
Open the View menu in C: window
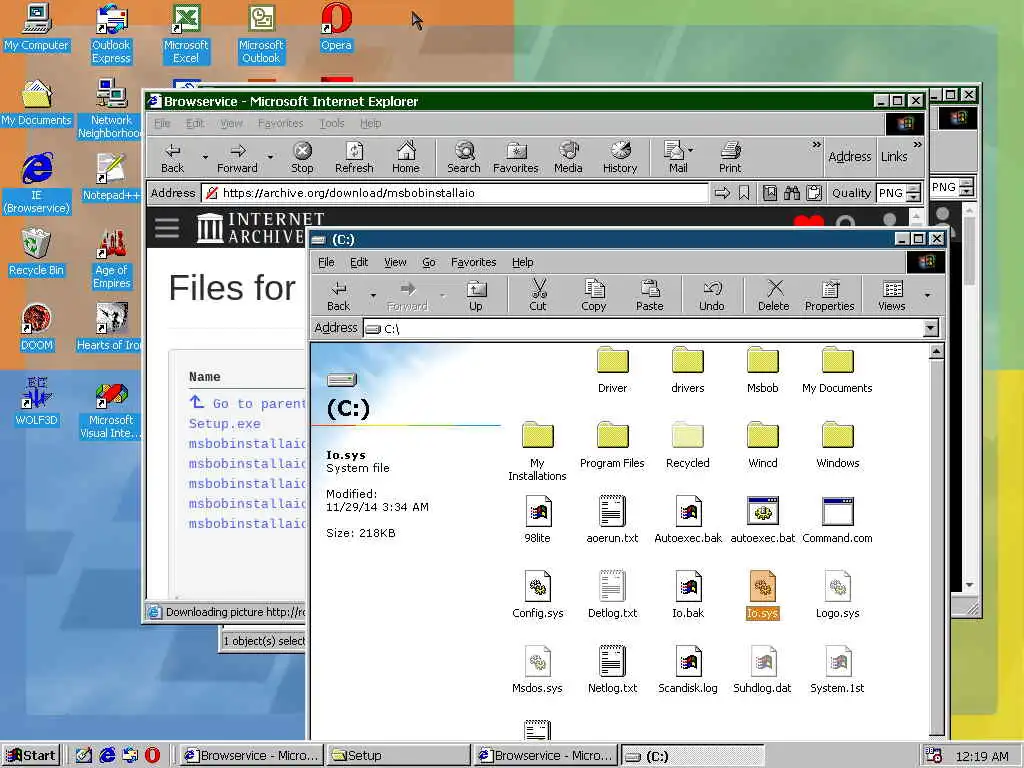point(395,262)
